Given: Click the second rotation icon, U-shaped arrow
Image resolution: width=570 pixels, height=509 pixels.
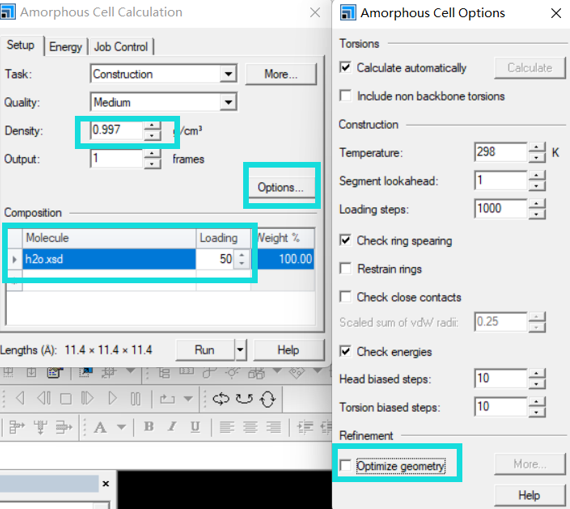Looking at the screenshot, I should [244, 399].
